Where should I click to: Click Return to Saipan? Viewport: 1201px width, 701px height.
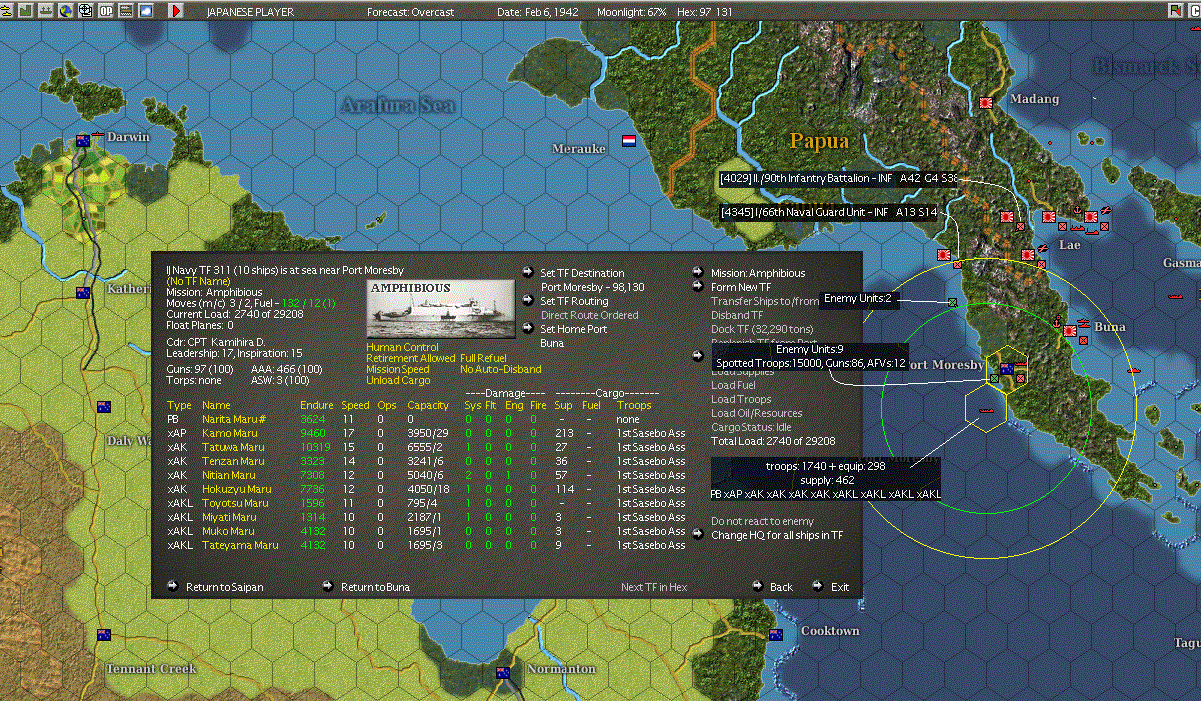pos(225,587)
